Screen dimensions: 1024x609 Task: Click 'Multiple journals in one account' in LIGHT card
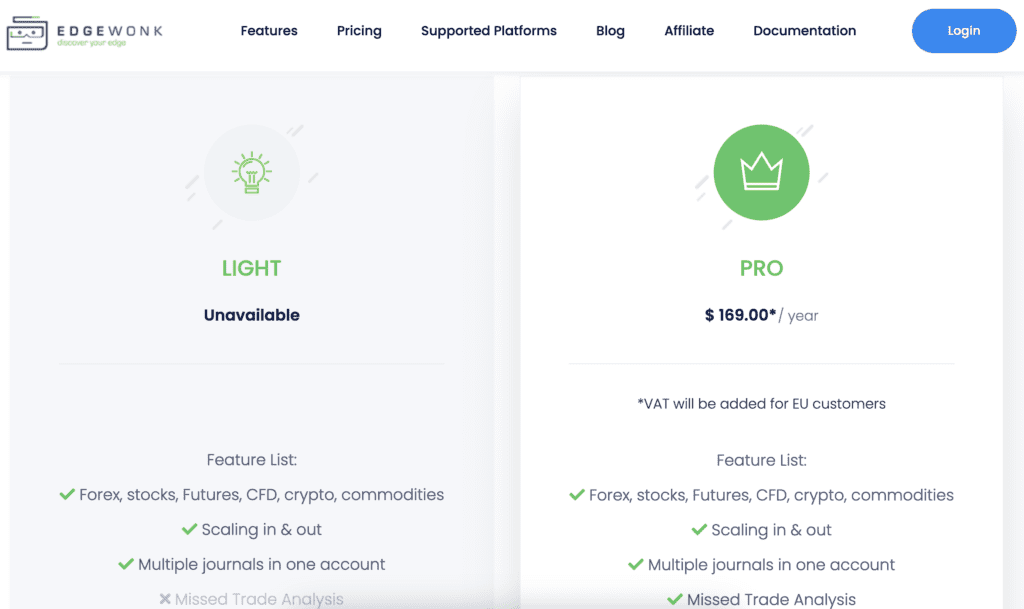(261, 564)
